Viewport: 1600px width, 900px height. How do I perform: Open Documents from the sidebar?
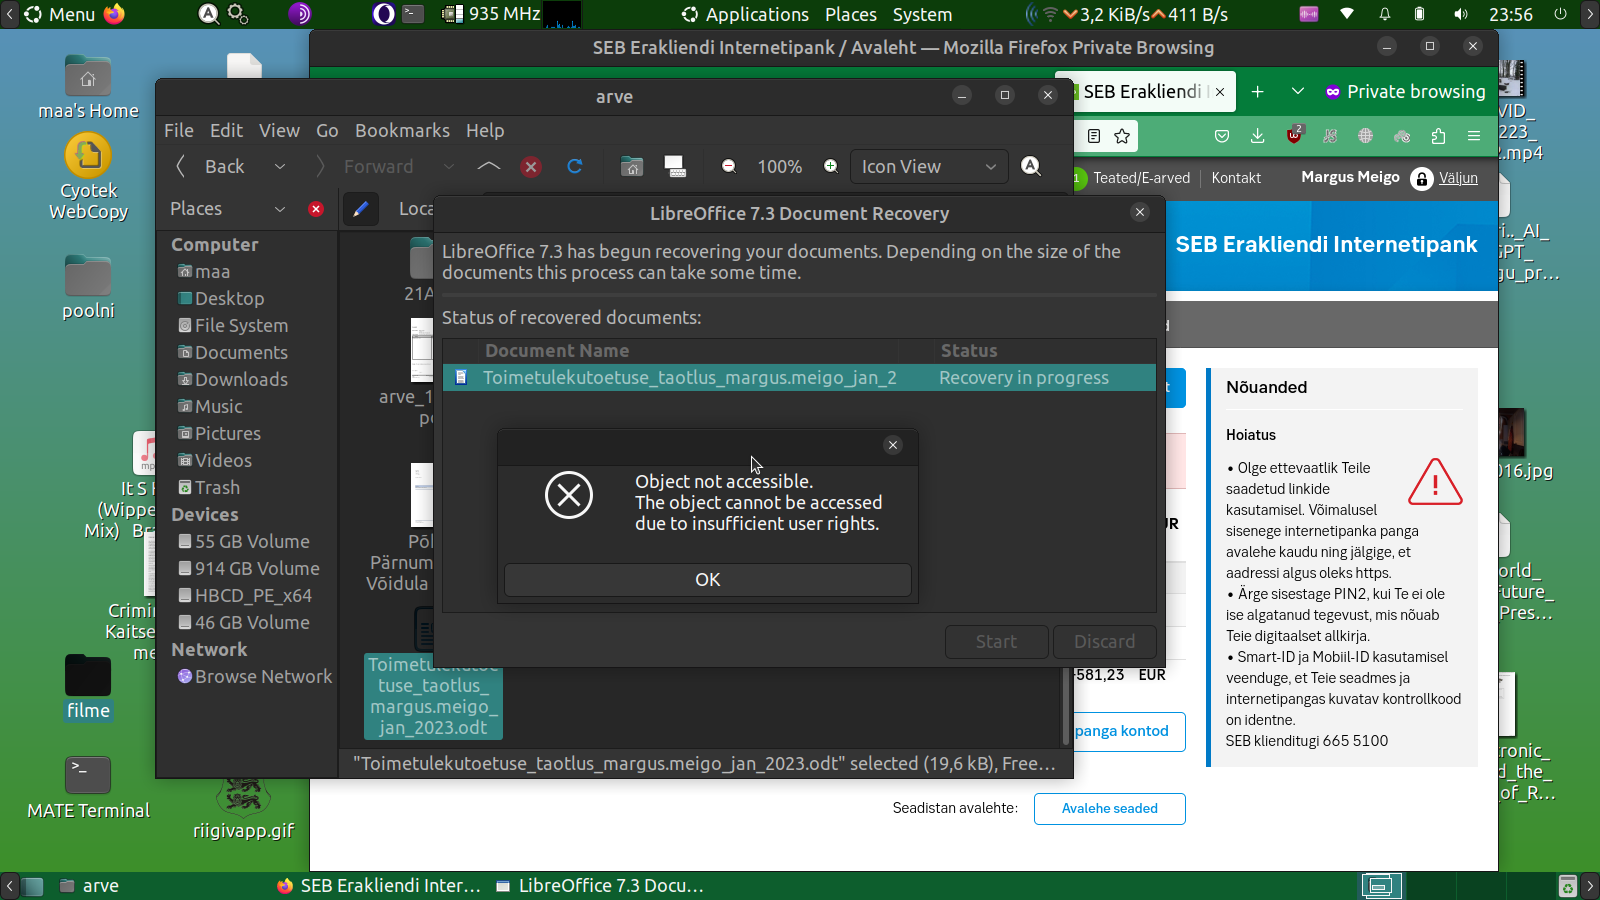point(233,353)
